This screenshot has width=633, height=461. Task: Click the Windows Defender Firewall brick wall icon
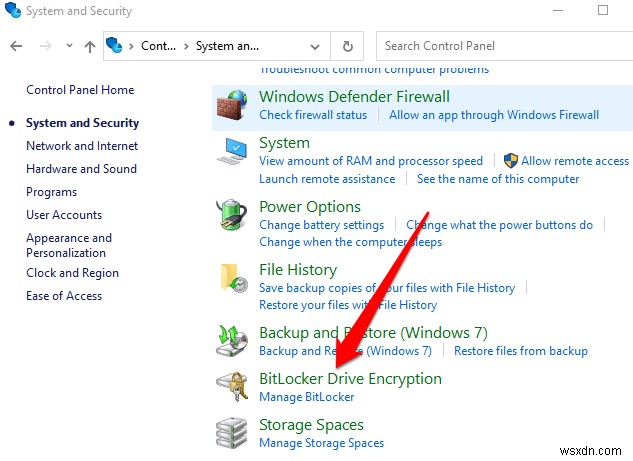coord(232,105)
